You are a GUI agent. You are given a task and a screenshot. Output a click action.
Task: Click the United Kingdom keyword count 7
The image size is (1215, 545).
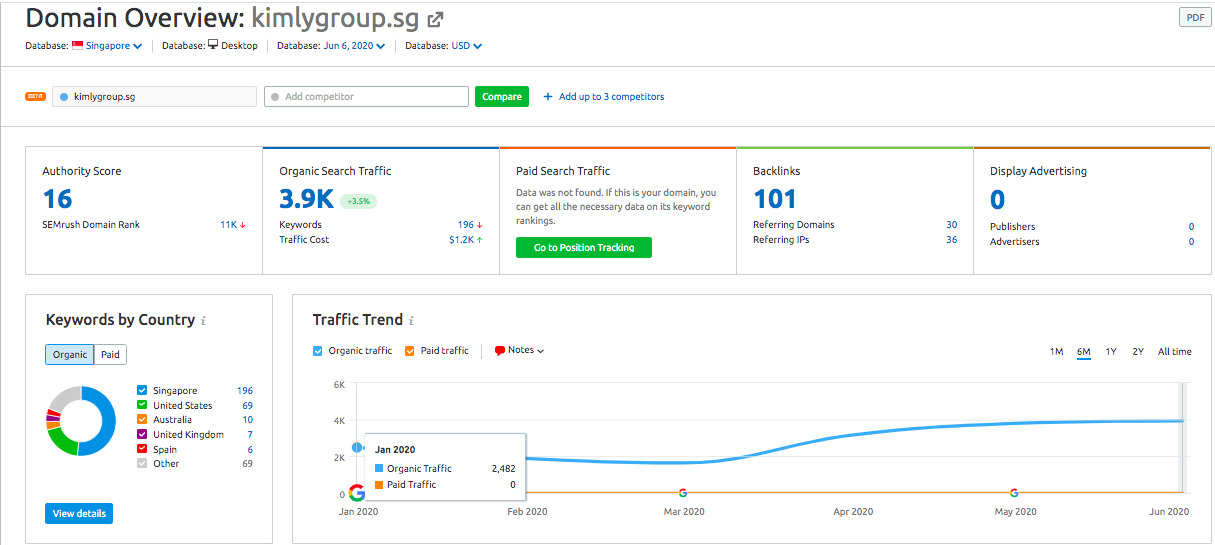point(250,435)
